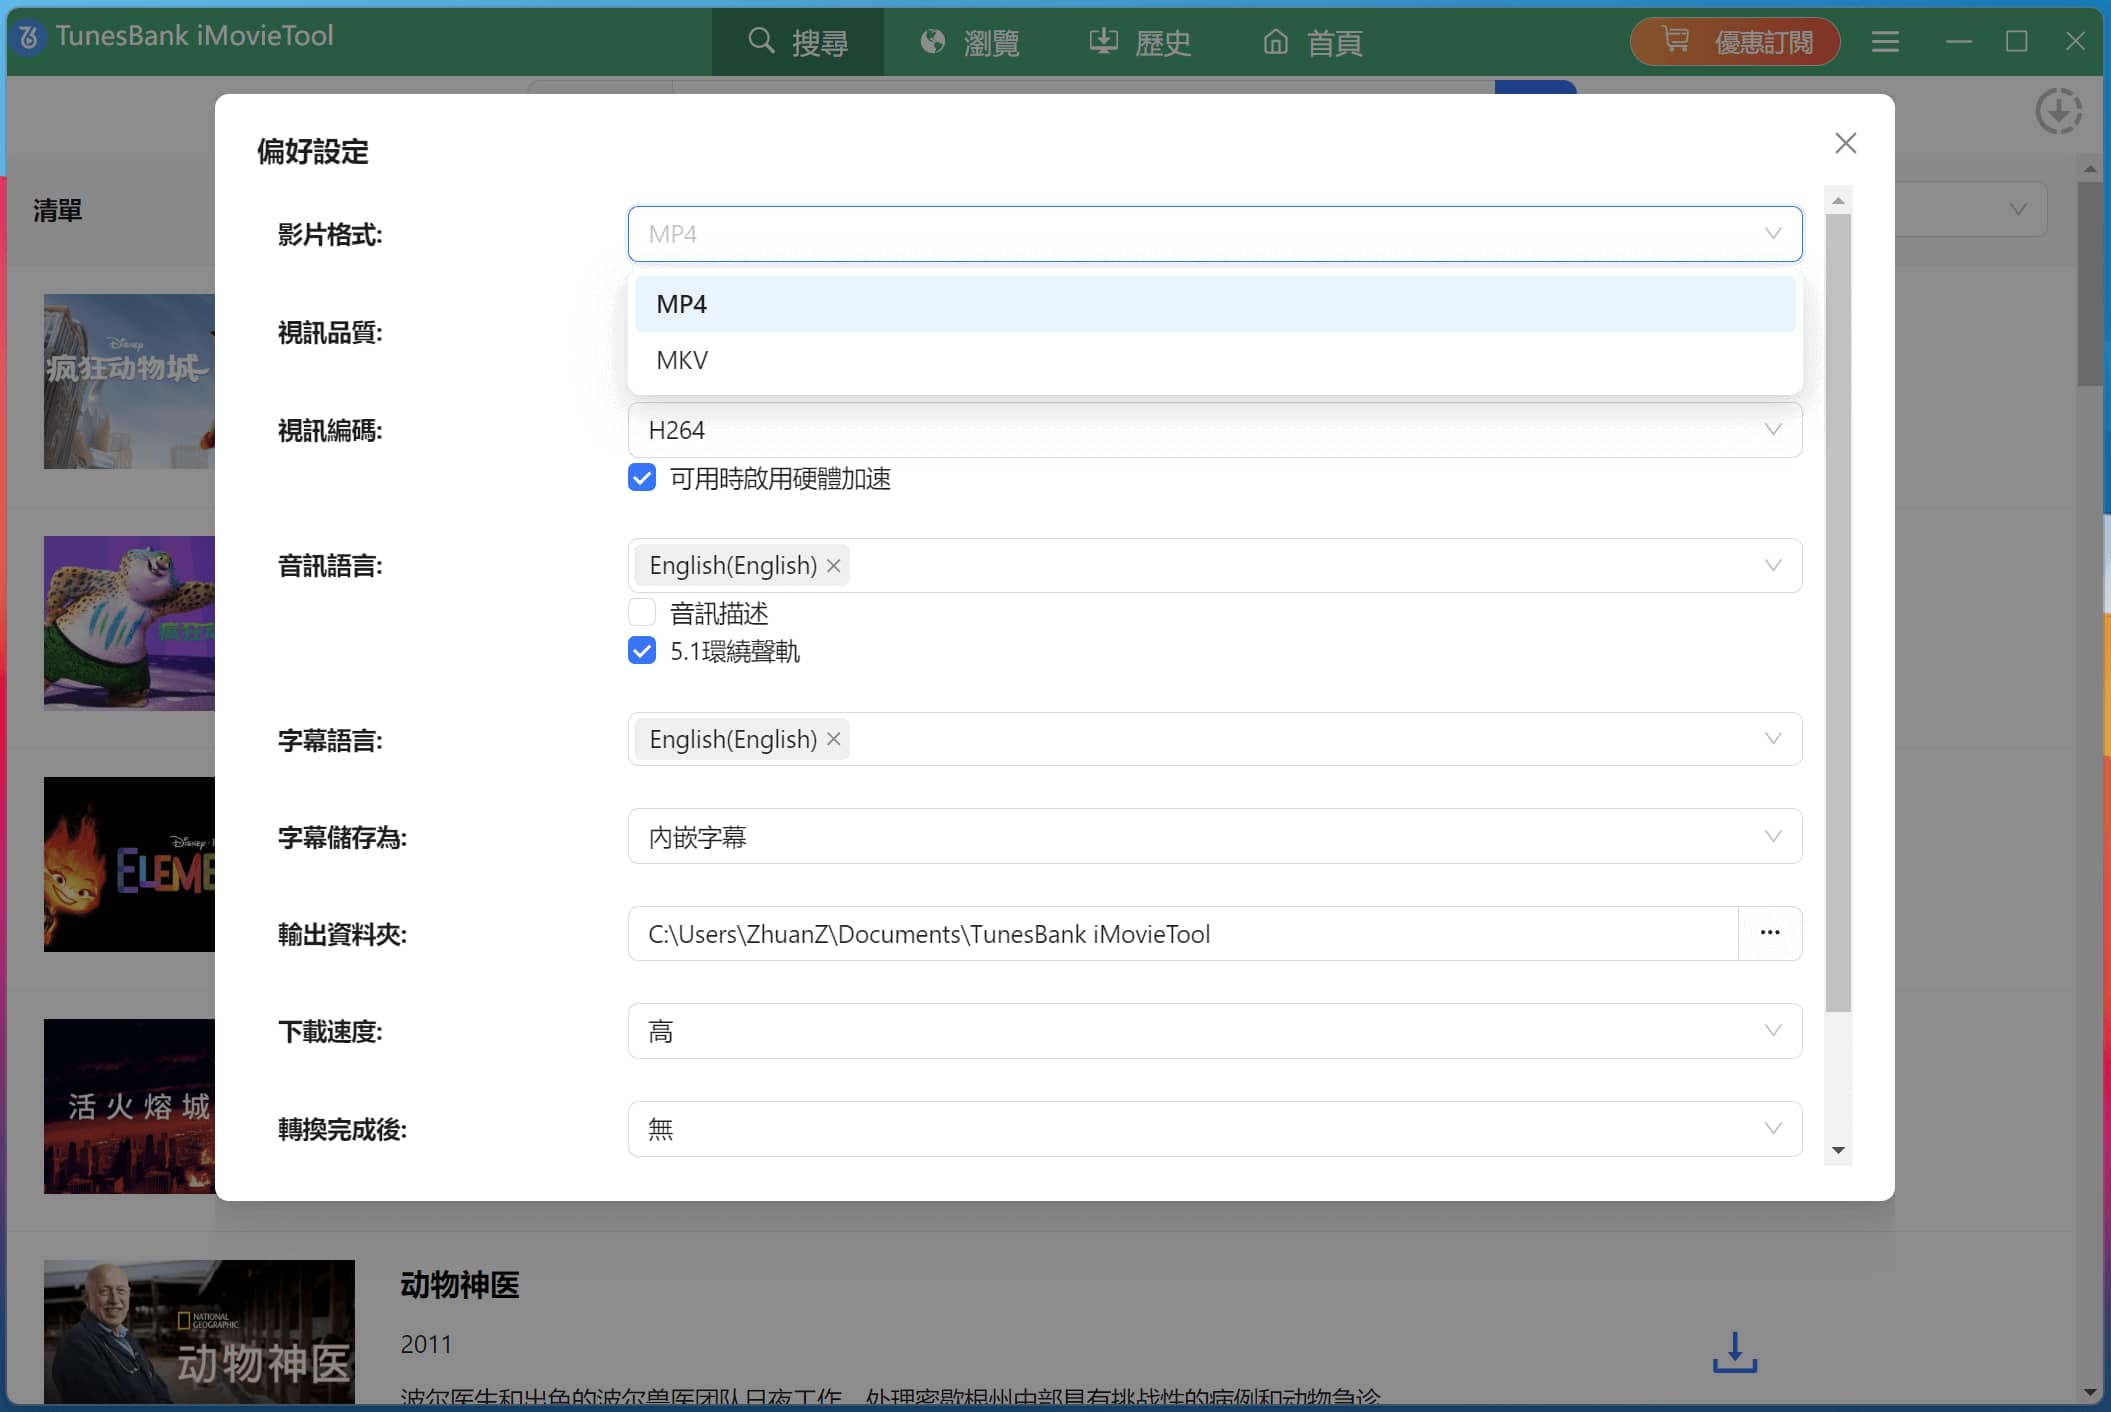Screen dimensions: 2111x1412
Task: Click the hamburger menu icon
Action: [x=1885, y=42]
